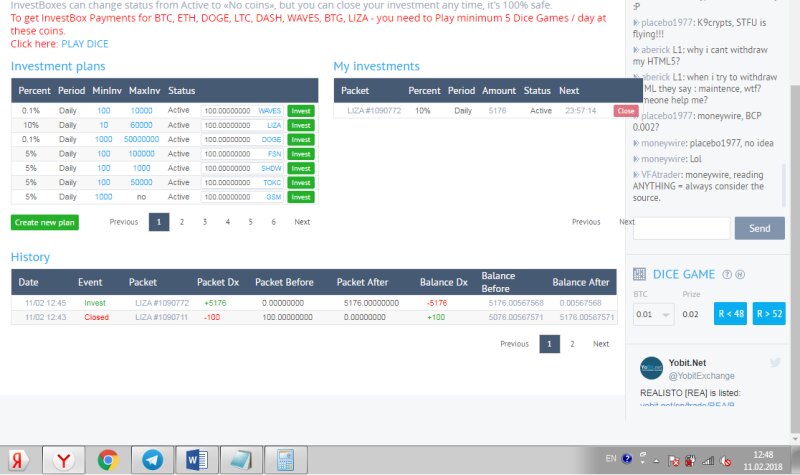Open Telegram from the taskbar
The image size is (800, 475).
(152, 460)
